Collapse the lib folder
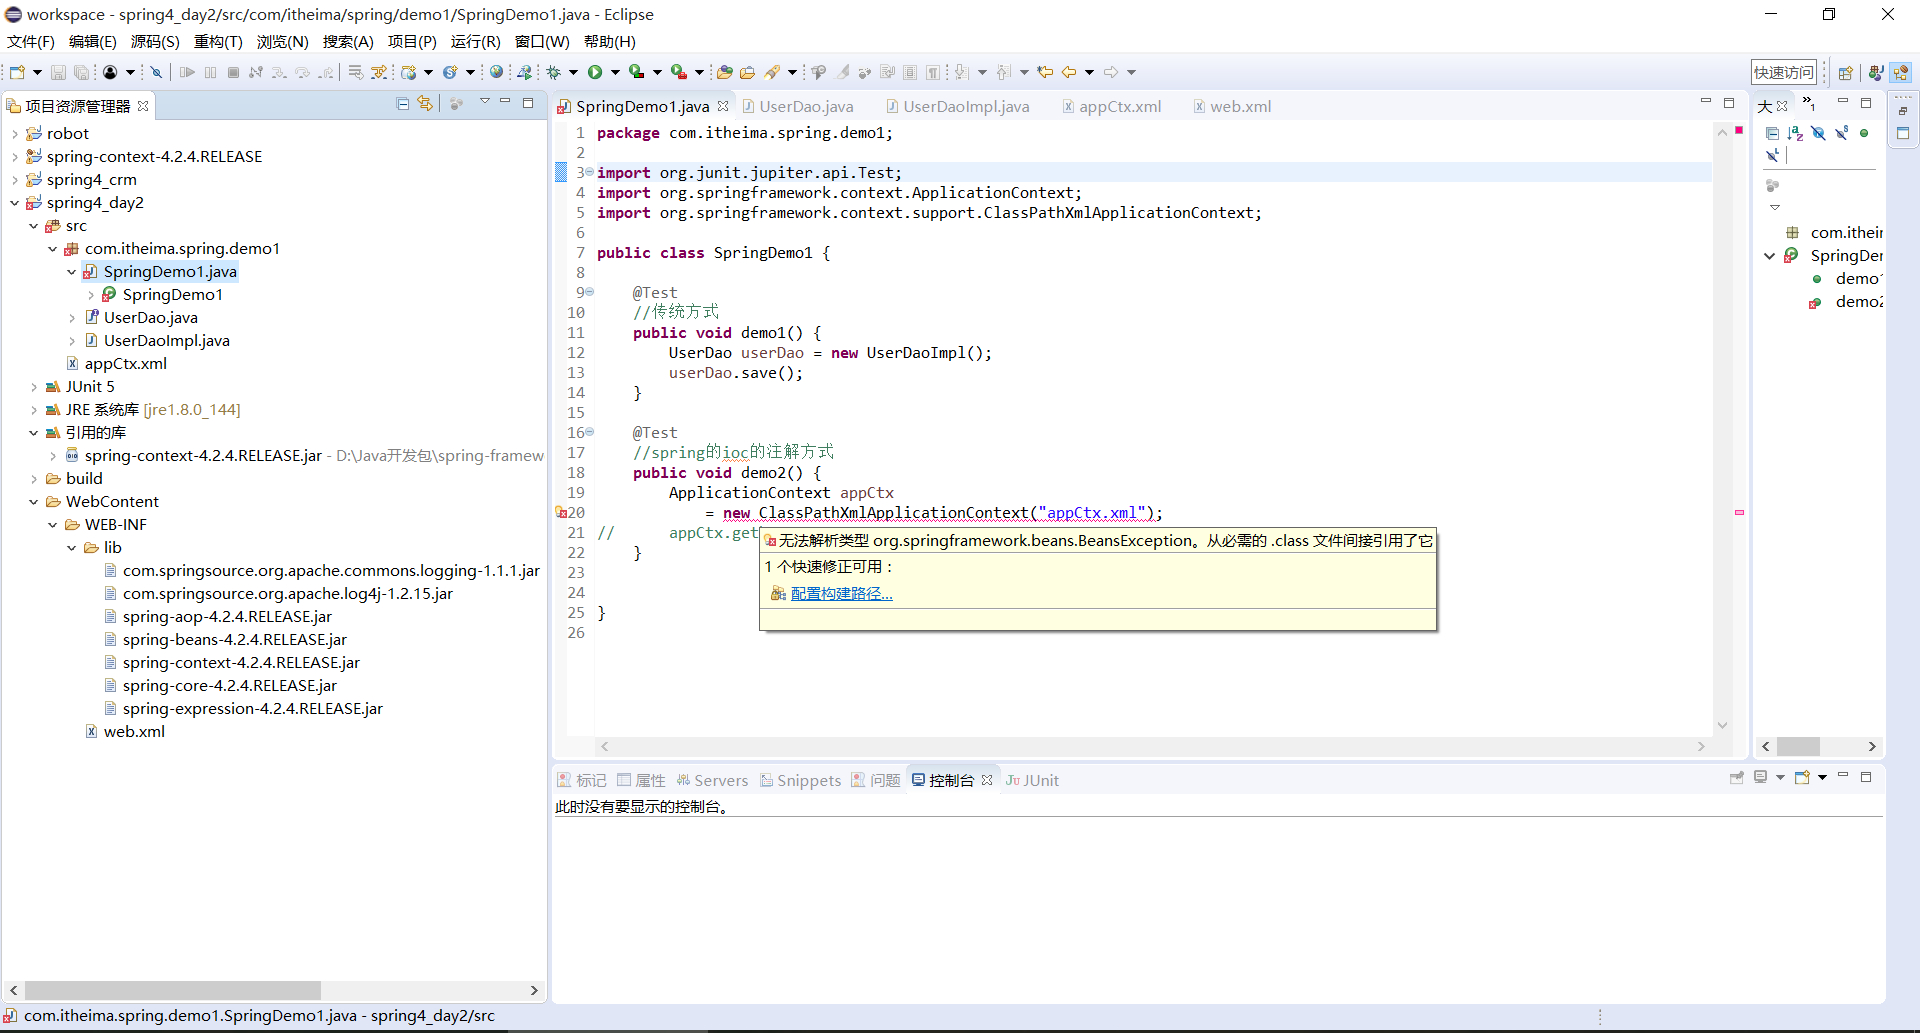 point(71,548)
